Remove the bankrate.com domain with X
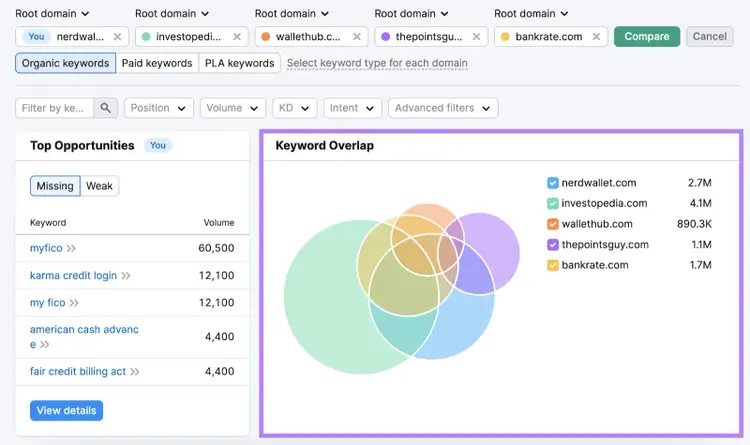The height and width of the screenshot is (445, 750). pos(596,37)
